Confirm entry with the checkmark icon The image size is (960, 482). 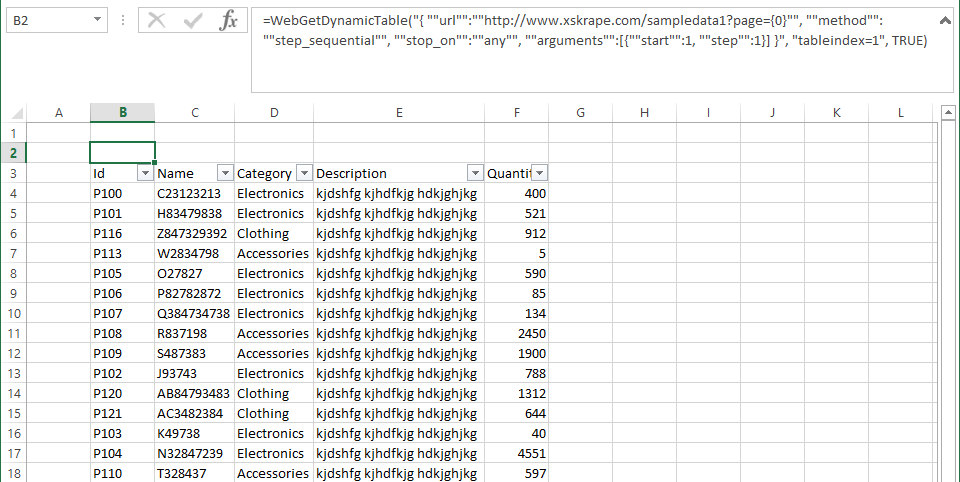pos(193,21)
